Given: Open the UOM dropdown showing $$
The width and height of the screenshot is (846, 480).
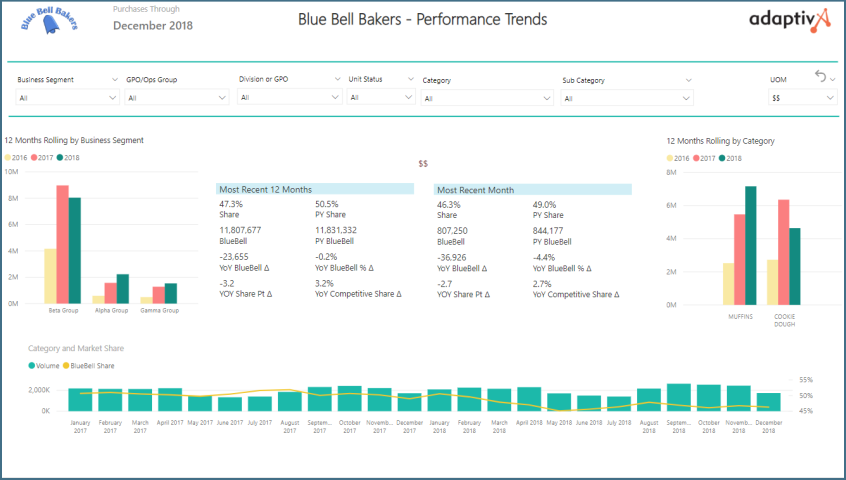Looking at the screenshot, I should 802,98.
